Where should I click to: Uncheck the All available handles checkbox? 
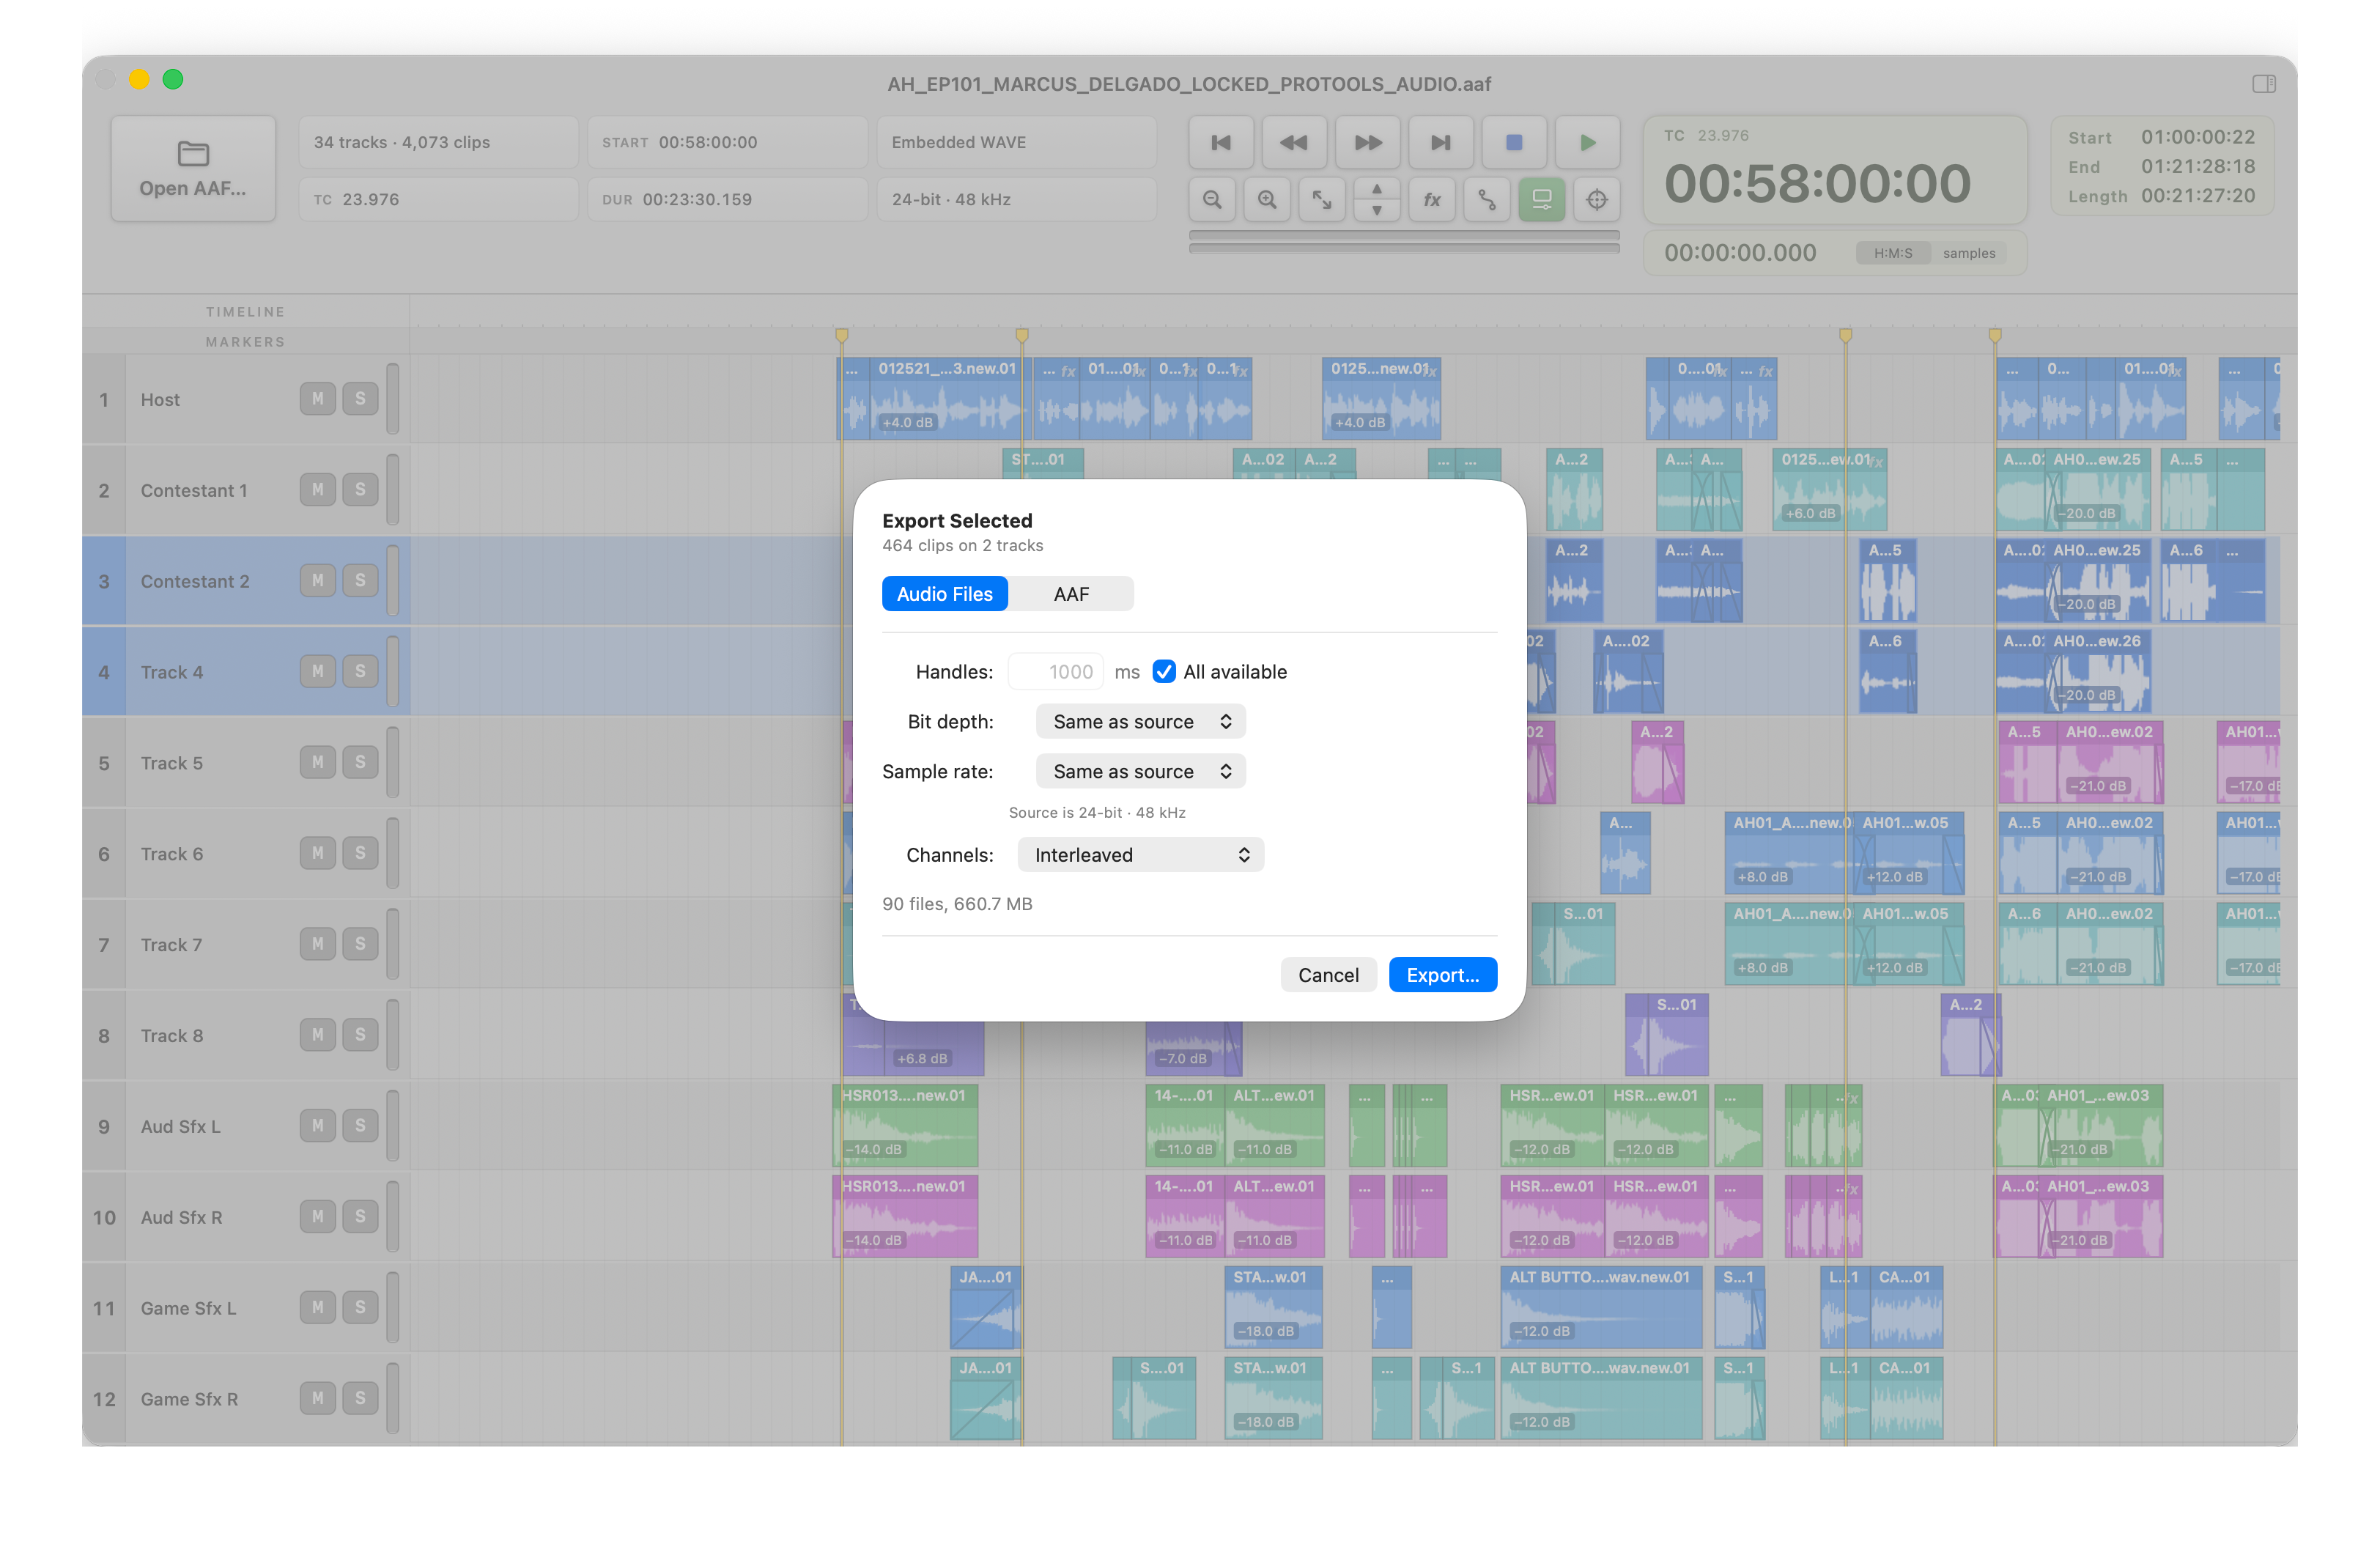1164,671
